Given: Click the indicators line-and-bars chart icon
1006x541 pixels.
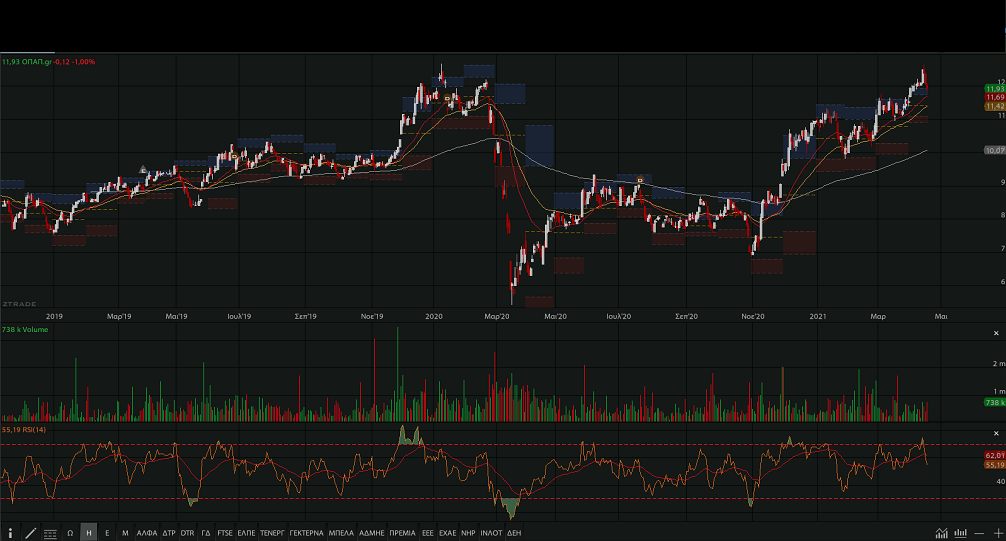Looking at the screenshot, I should (942, 533).
